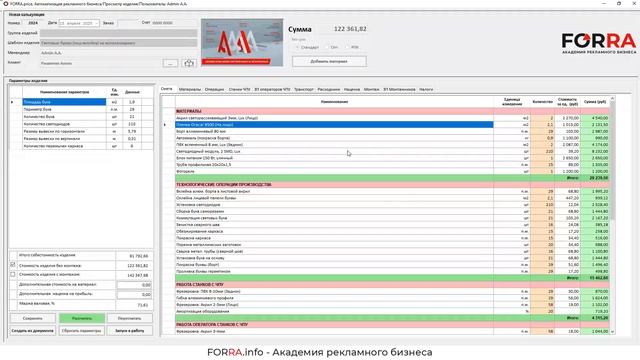The image size is (640, 360).
Task: Select the third price type radio option РОЗ
Action: tap(347, 47)
